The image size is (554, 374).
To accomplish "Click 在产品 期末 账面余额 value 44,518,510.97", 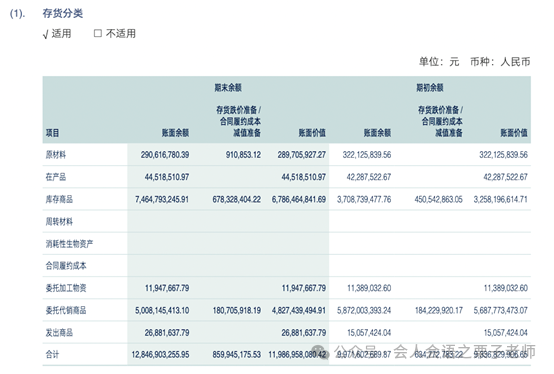I will pos(167,177).
